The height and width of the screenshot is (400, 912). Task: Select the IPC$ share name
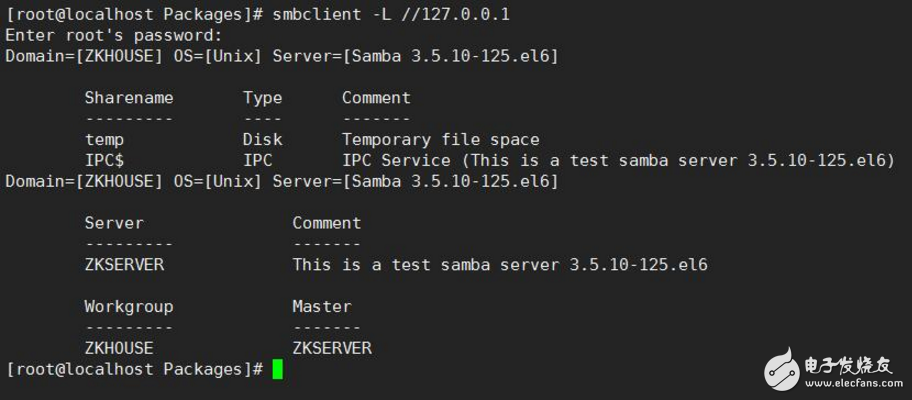tap(104, 160)
